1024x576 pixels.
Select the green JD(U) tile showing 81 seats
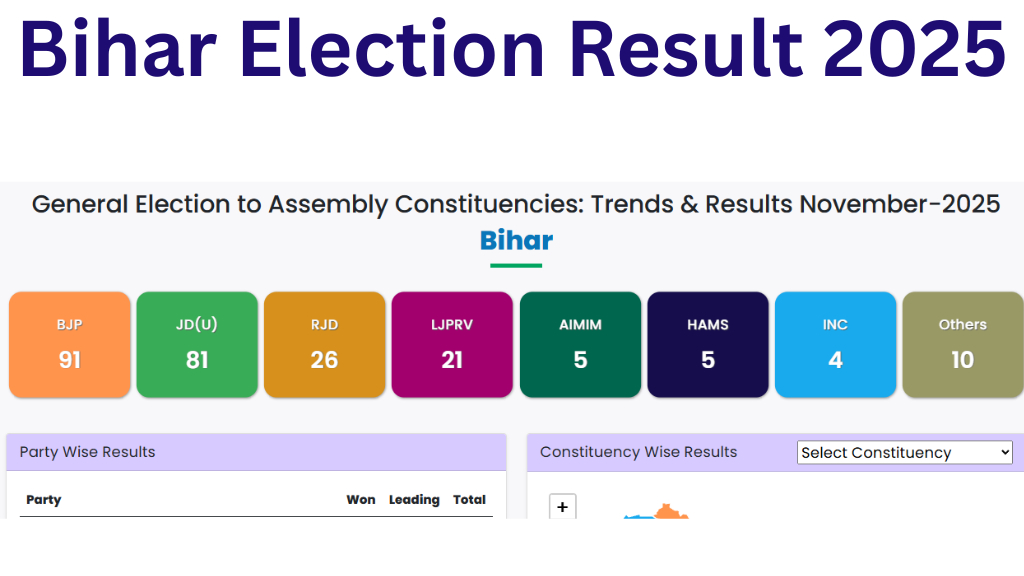(196, 344)
